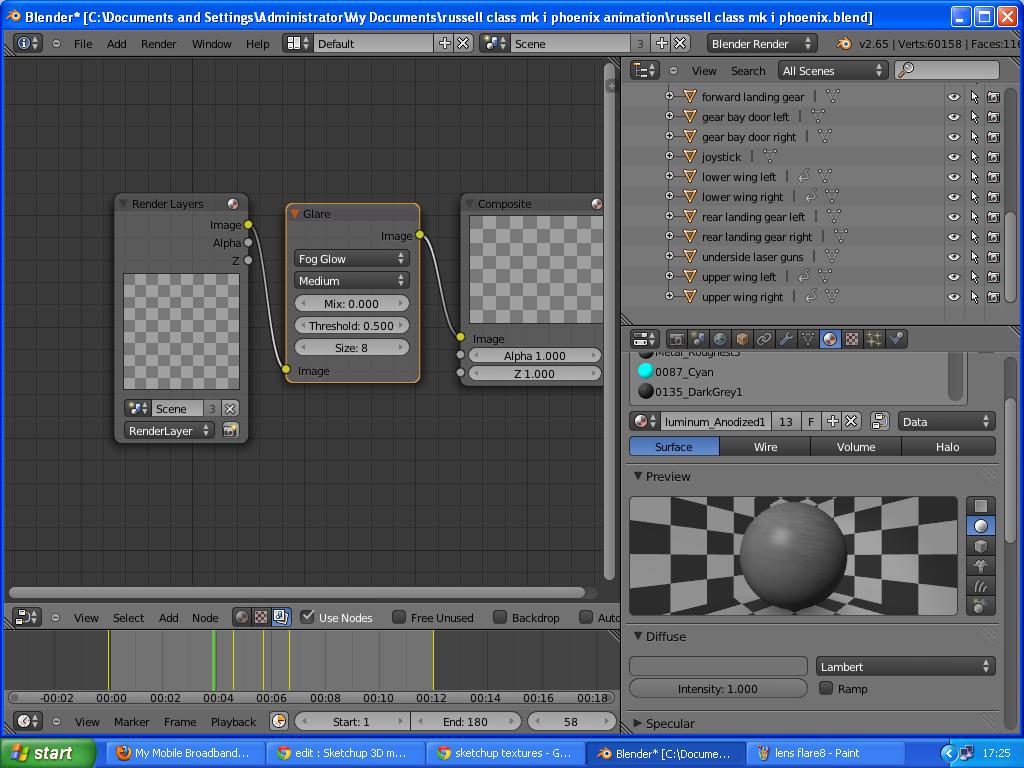Open the Texture properties checker icon
The width and height of the screenshot is (1024, 768).
[x=852, y=339]
